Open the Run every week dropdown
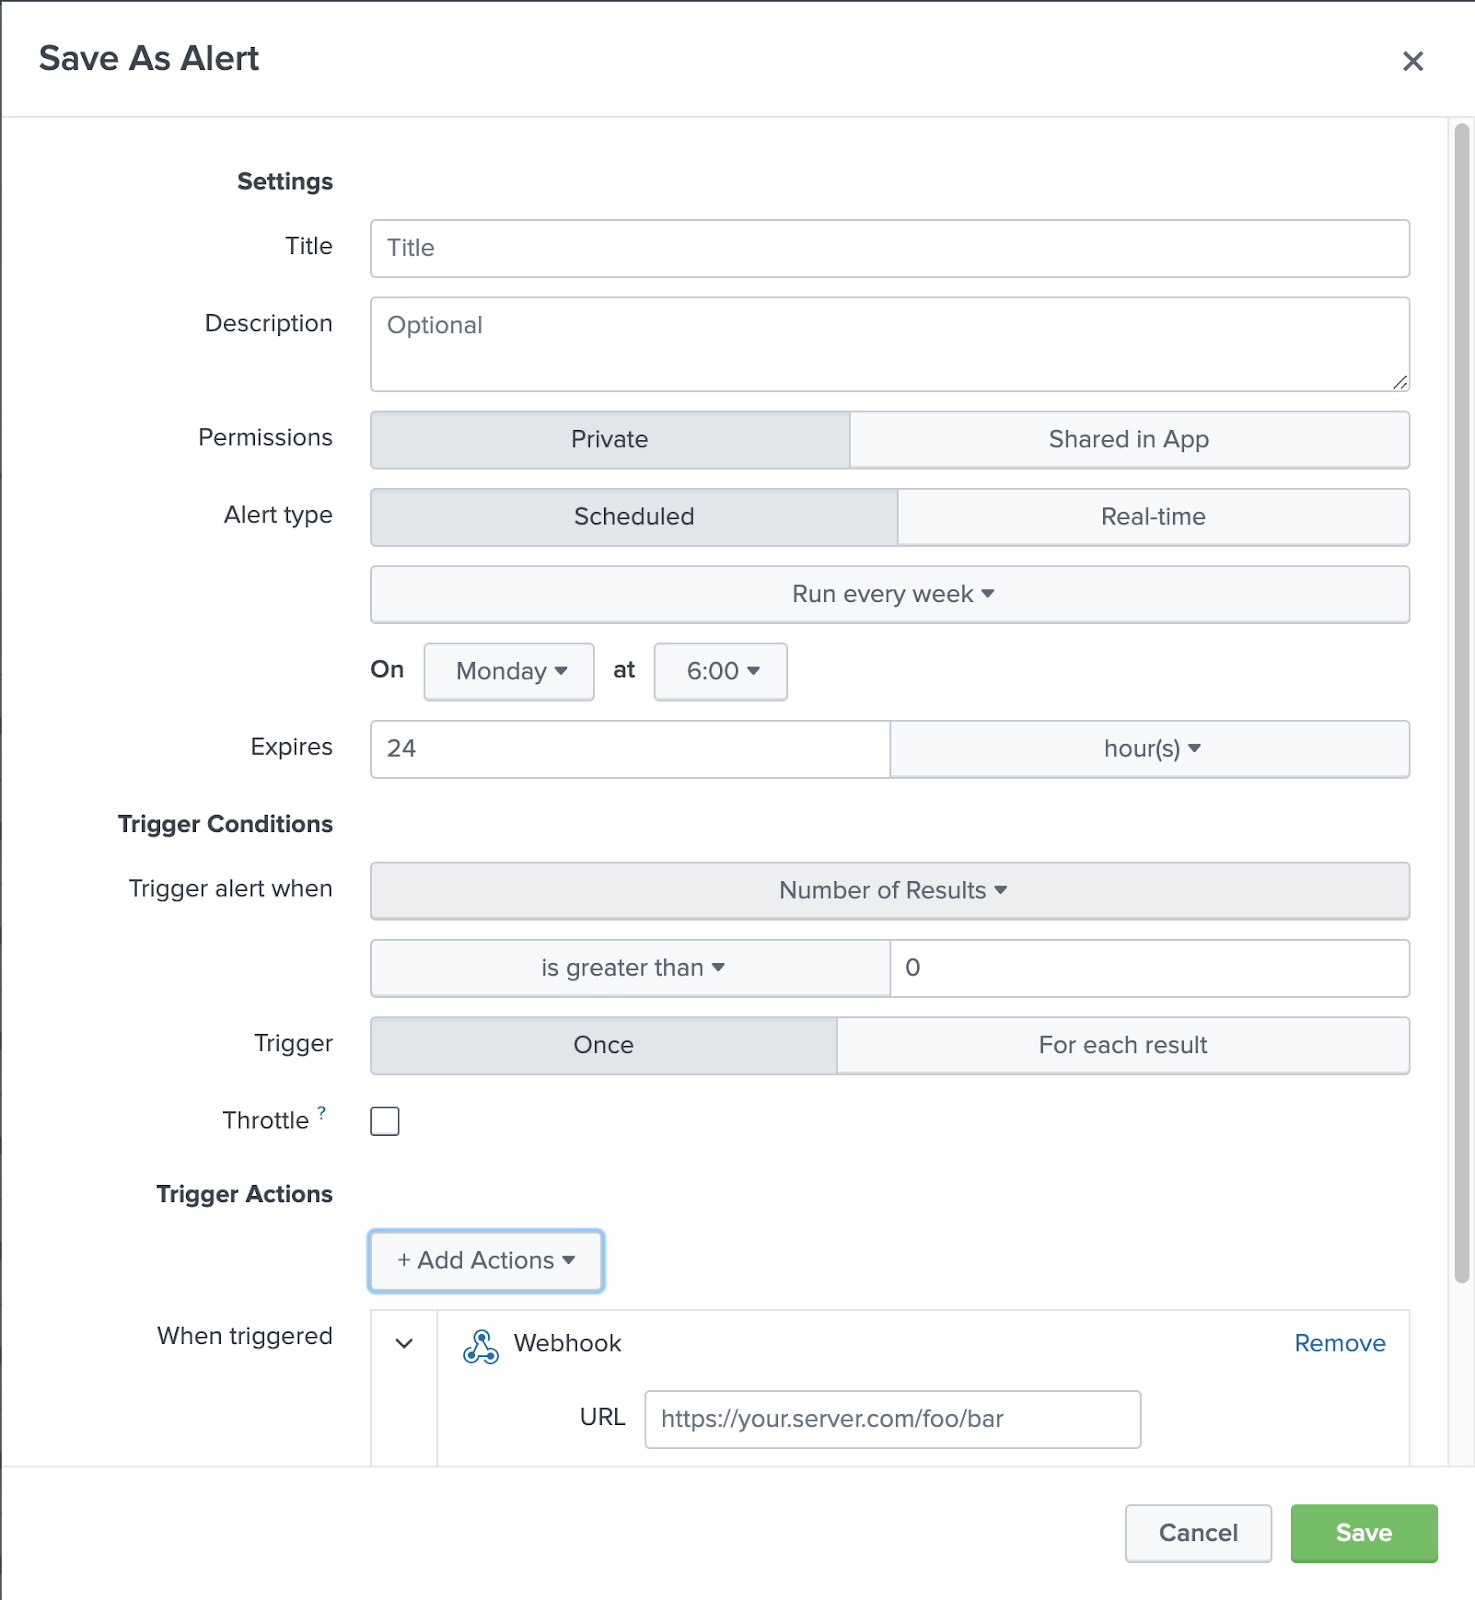1475x1600 pixels. tap(890, 594)
